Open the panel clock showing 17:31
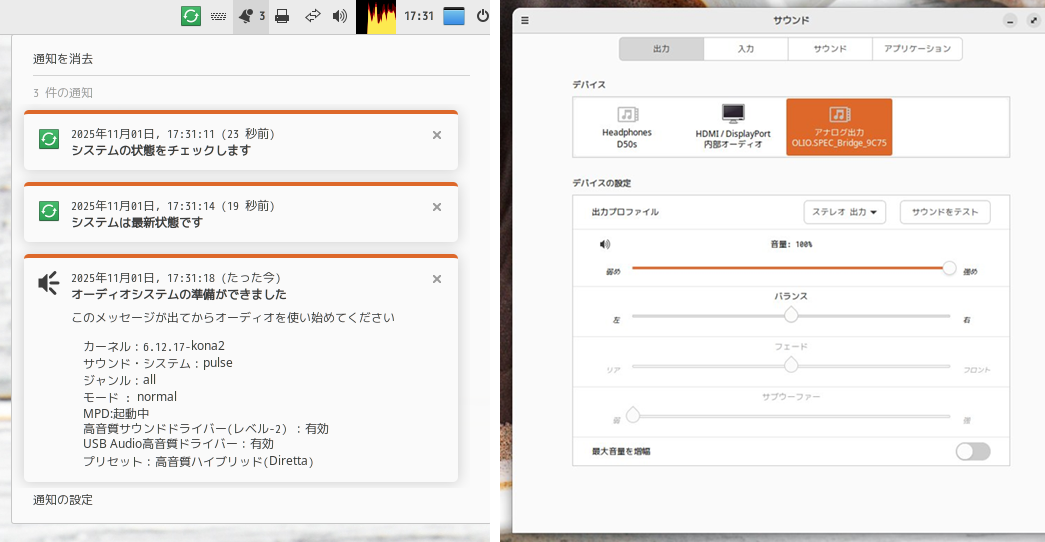1045x542 pixels. coord(419,16)
